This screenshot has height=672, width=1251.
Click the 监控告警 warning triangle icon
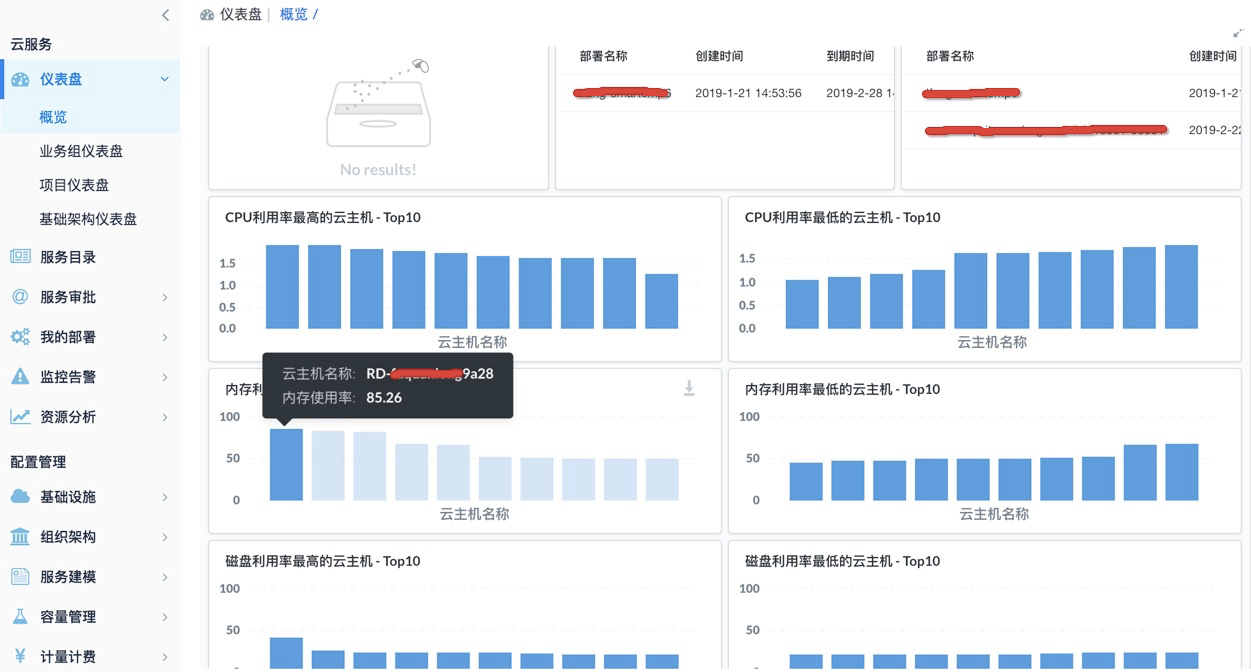[20, 377]
